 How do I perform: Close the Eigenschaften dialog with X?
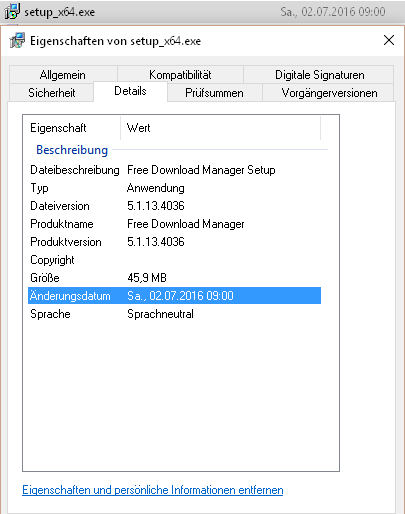pyautogui.click(x=389, y=40)
